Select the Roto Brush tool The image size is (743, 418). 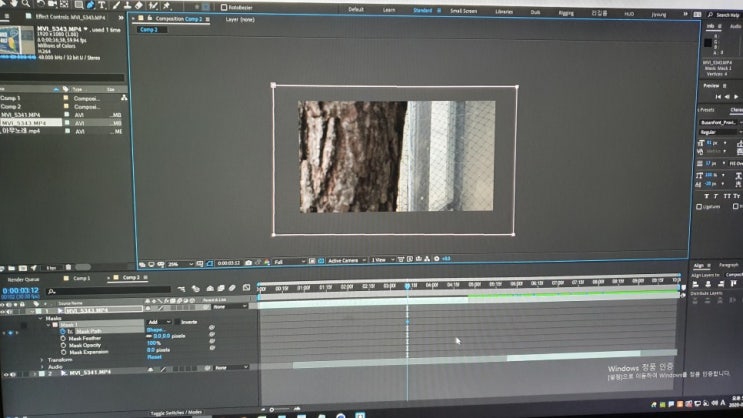tap(153, 6)
